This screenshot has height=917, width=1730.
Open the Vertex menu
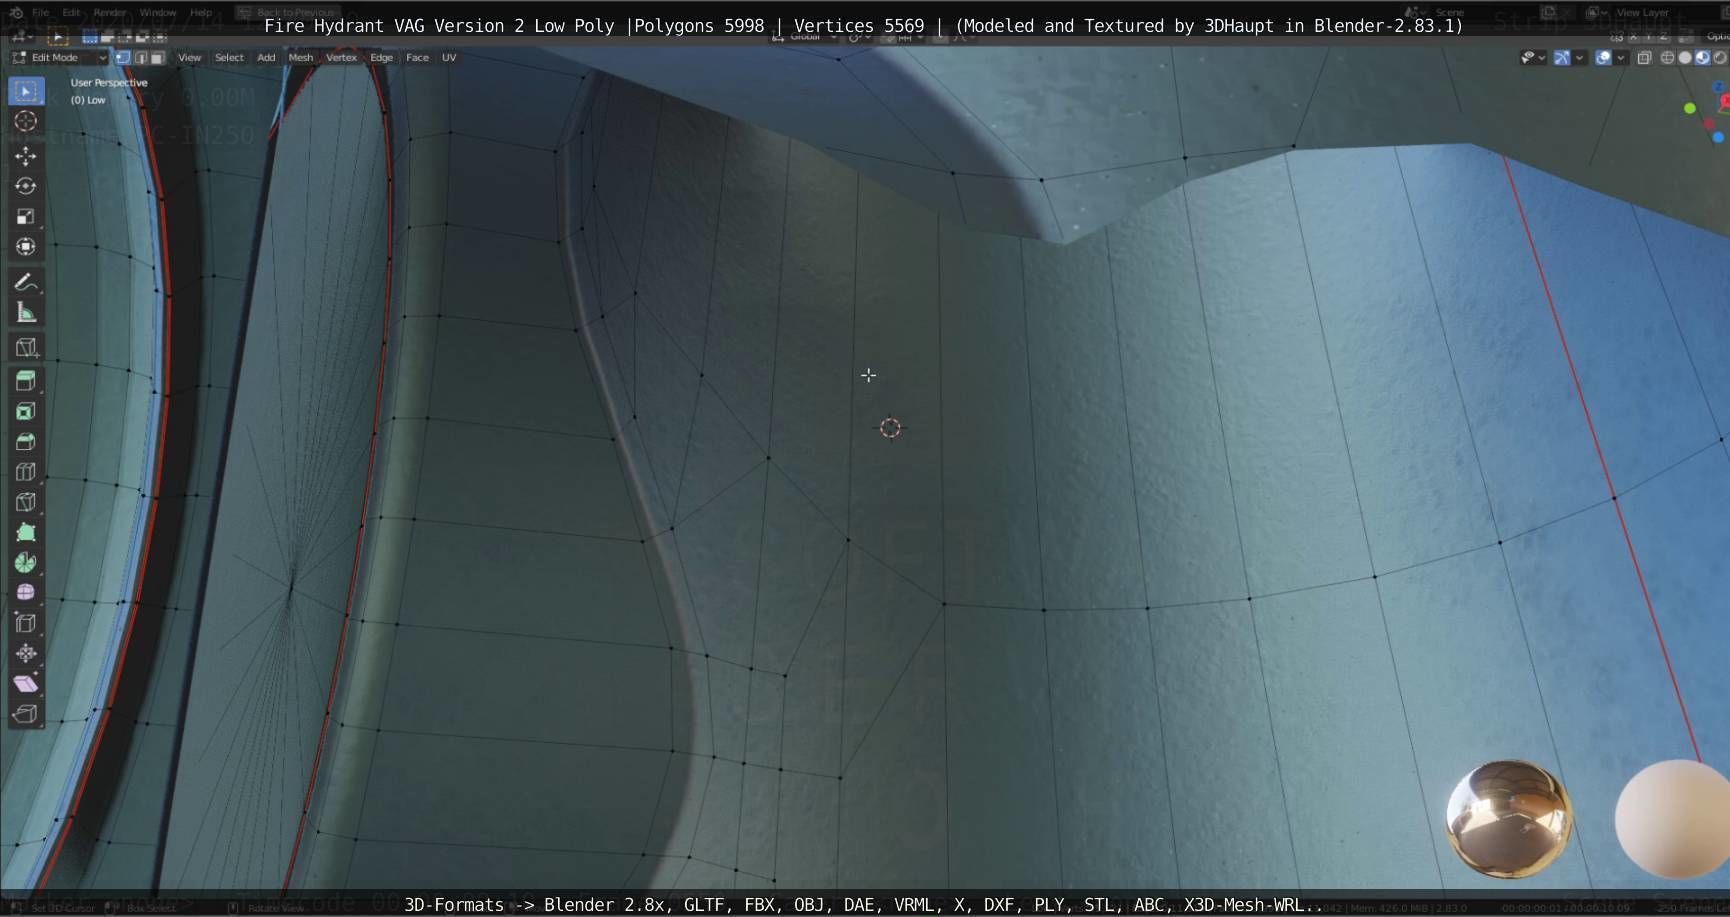[341, 58]
